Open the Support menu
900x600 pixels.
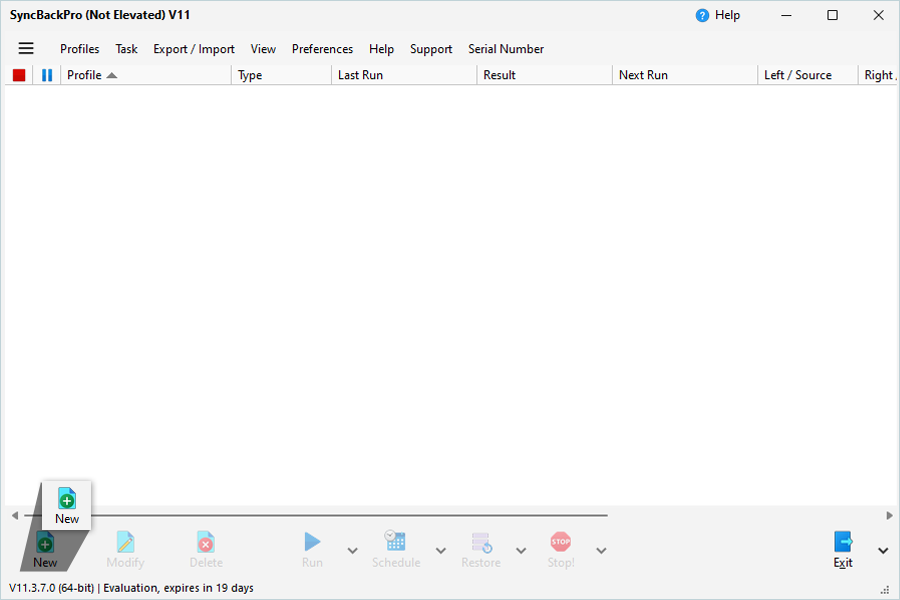click(x=431, y=49)
